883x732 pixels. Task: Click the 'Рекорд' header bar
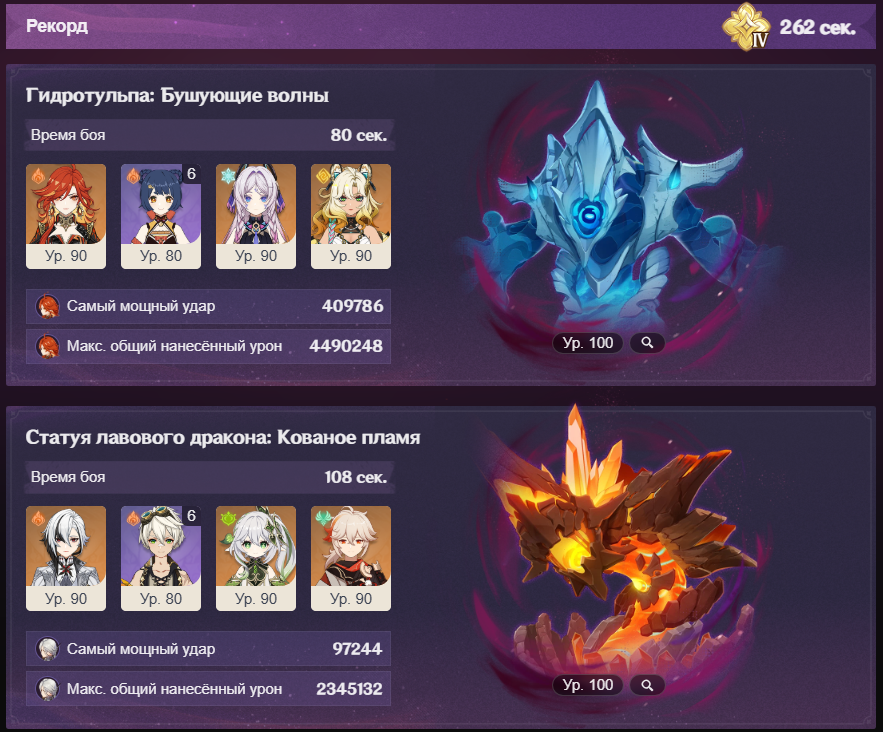point(441,26)
